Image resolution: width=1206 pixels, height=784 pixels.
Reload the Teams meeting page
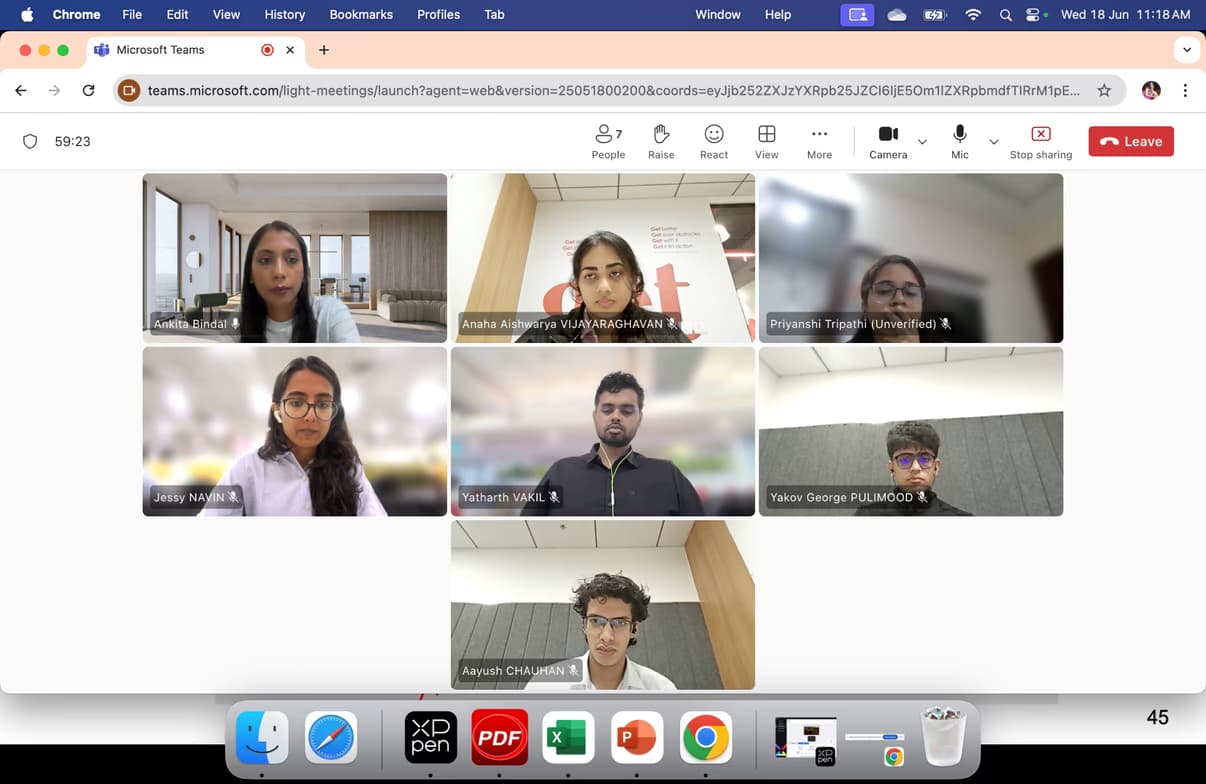coord(88,90)
